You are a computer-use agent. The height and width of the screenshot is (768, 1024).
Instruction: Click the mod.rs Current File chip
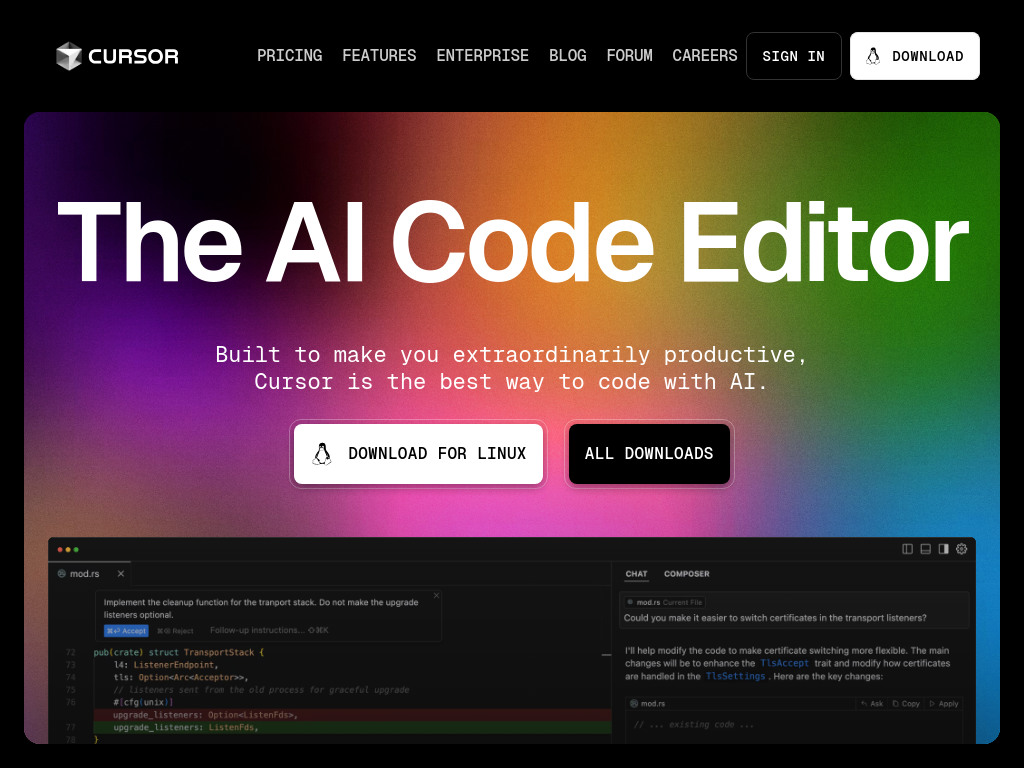[x=664, y=602]
